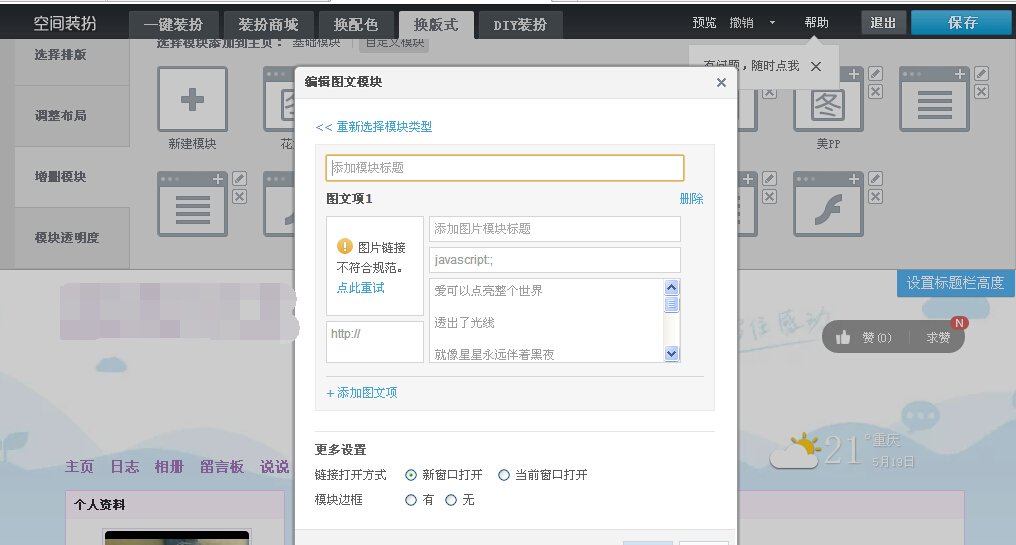Click 添加图文项 link
Screen dimensions: 1016x545
pyautogui.click(x=362, y=393)
